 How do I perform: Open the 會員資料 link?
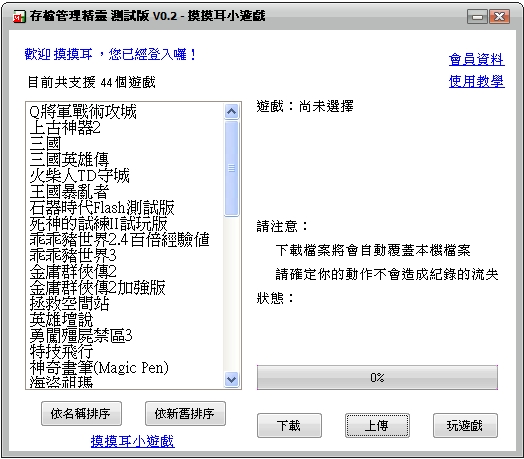[x=476, y=59]
